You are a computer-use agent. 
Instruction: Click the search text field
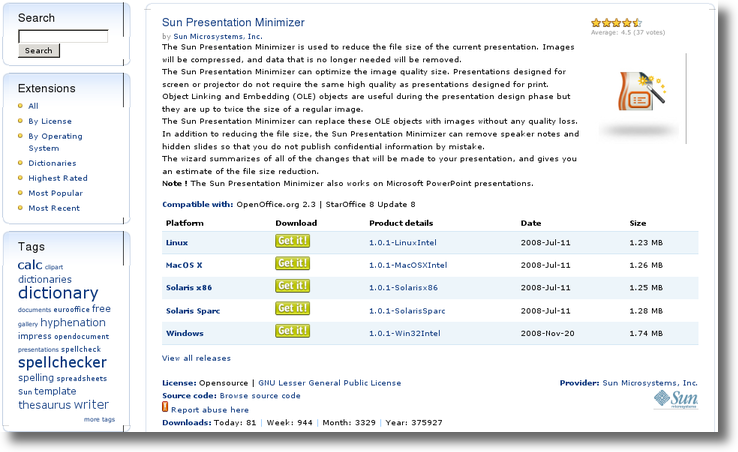(x=63, y=36)
